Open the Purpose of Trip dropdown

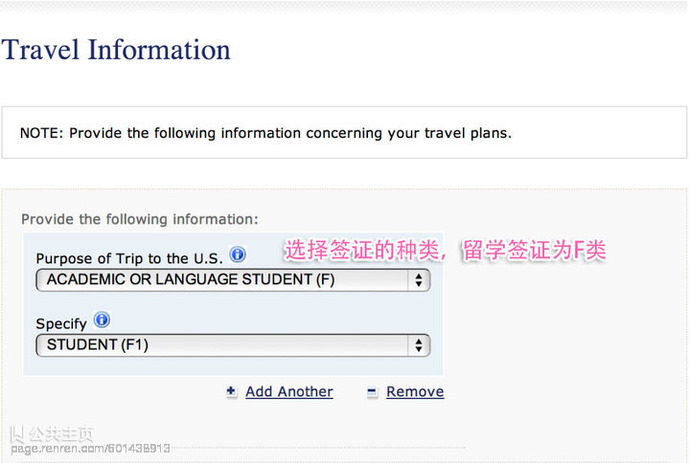click(233, 280)
